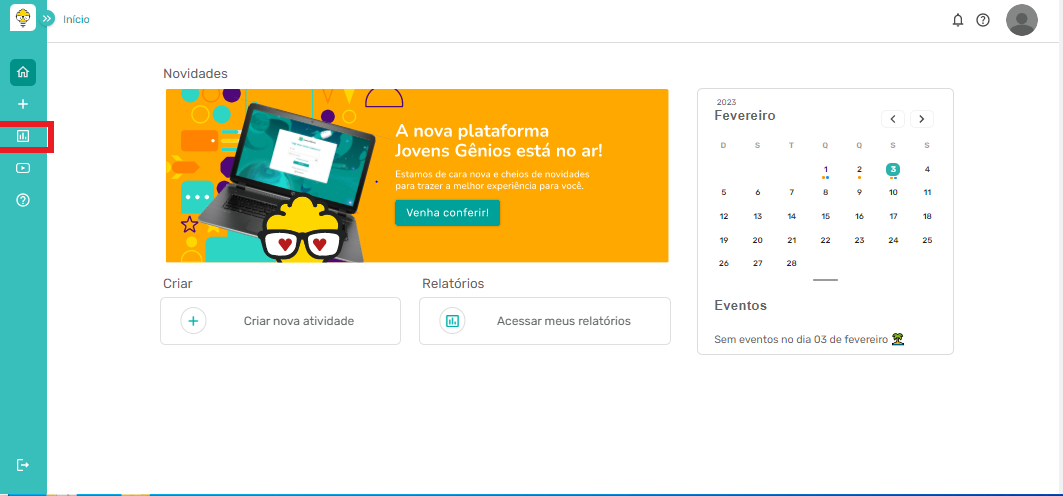Click Acessar meus relatórios
The height and width of the screenshot is (496, 1063).
545,321
